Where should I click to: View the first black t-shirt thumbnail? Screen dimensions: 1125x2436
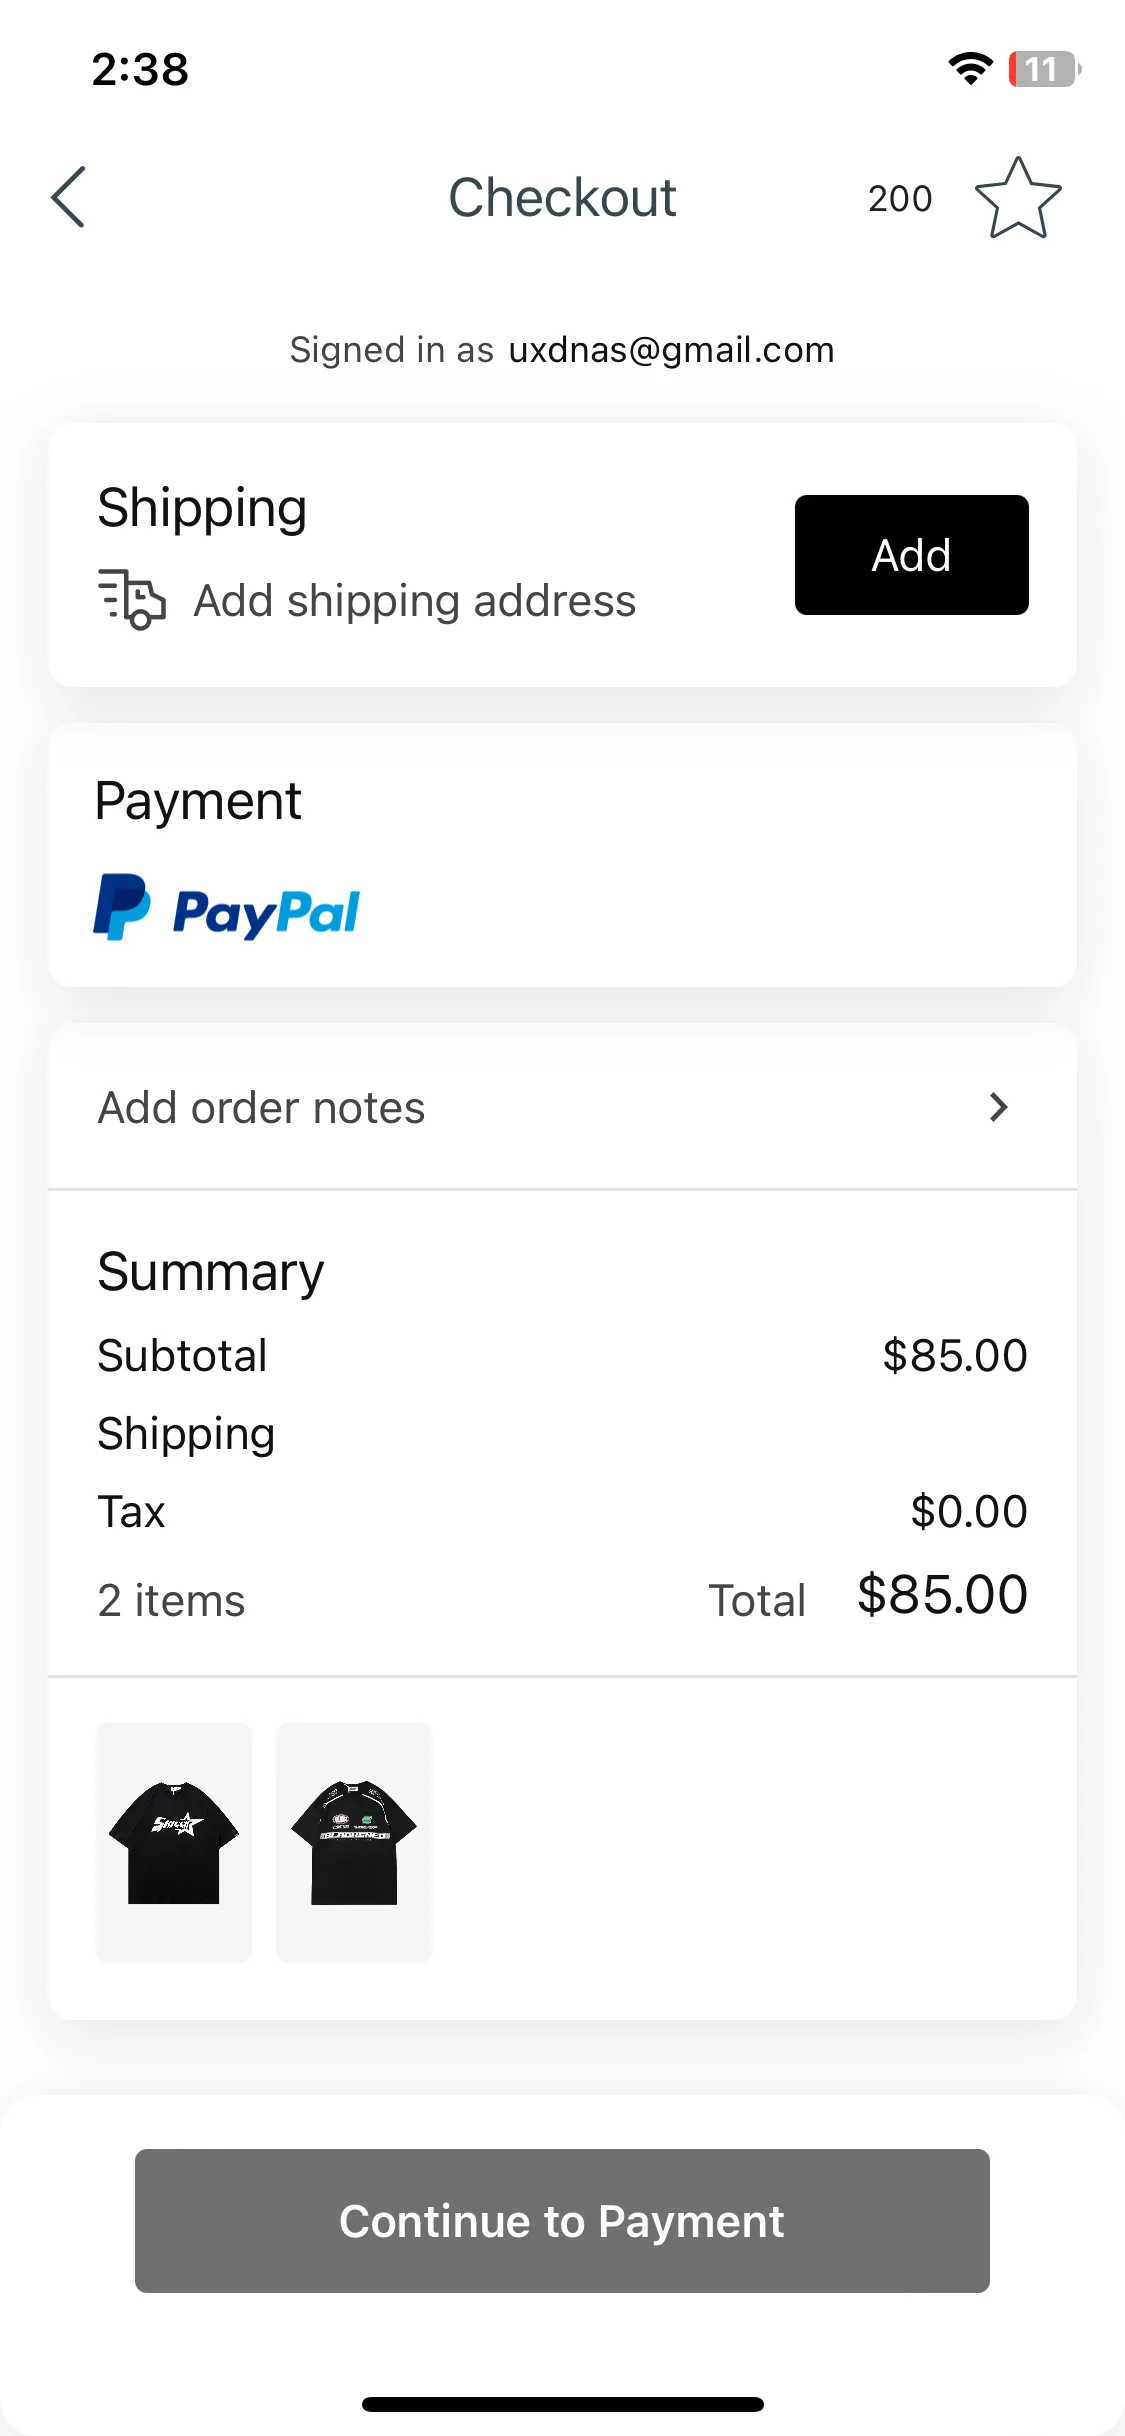coord(174,1842)
